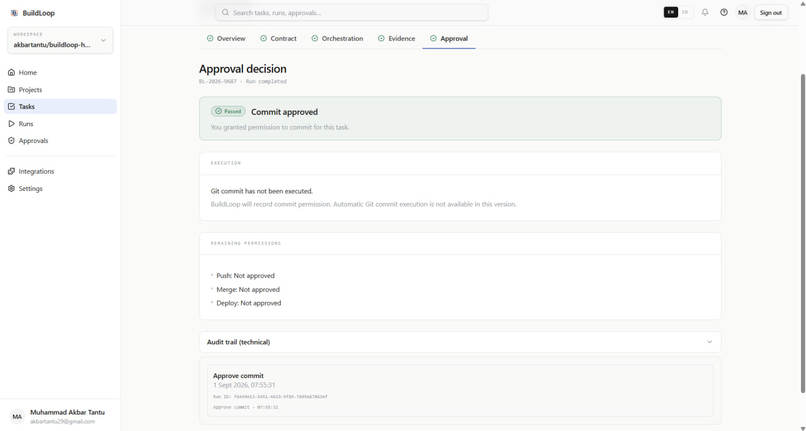Click the Integrations icon
The image size is (806, 431).
(x=11, y=171)
